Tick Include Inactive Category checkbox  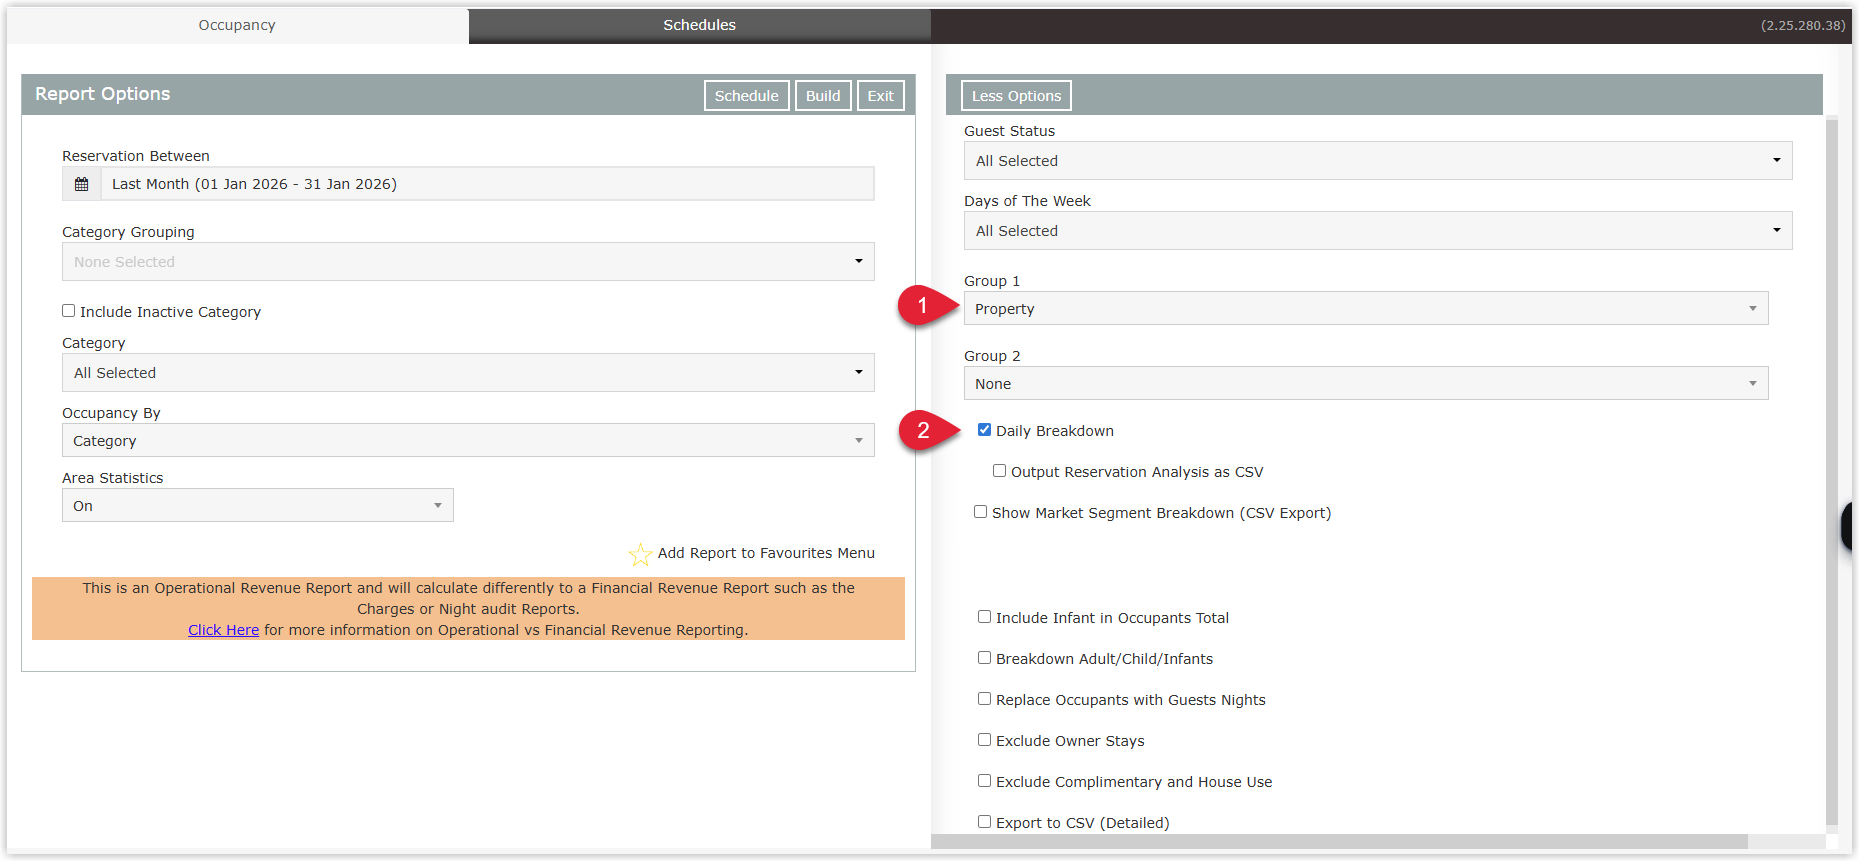click(69, 311)
